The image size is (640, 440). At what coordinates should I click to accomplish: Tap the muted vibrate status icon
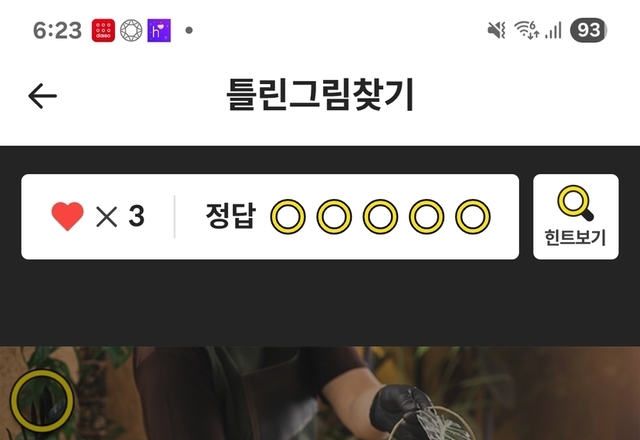(497, 30)
